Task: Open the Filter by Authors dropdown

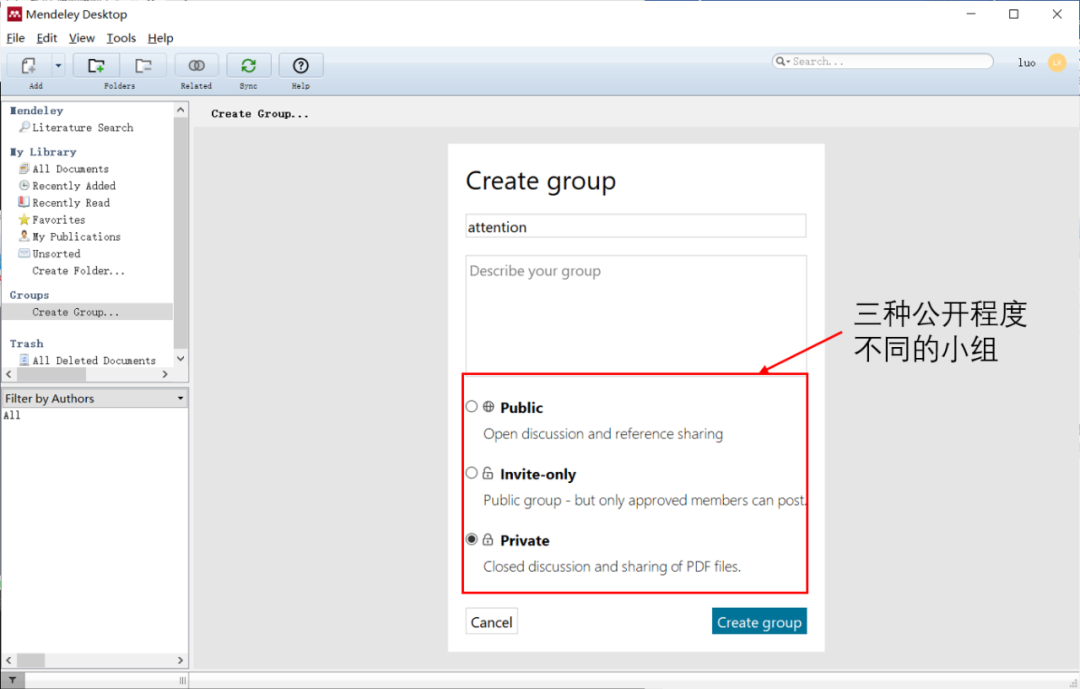Action: click(x=95, y=398)
